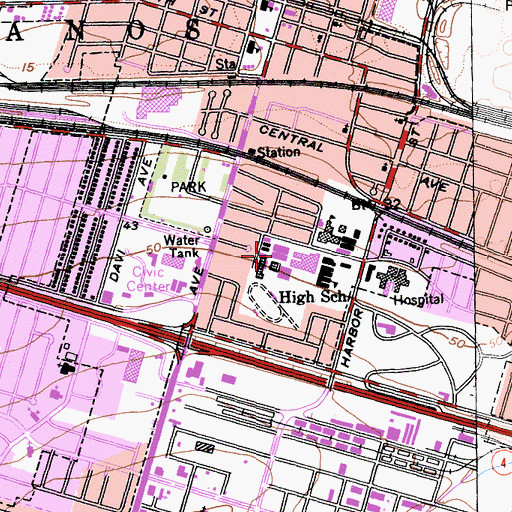Viewport: 512px width, 512px height.
Task: Click the DAVI street label
Action: [117, 266]
